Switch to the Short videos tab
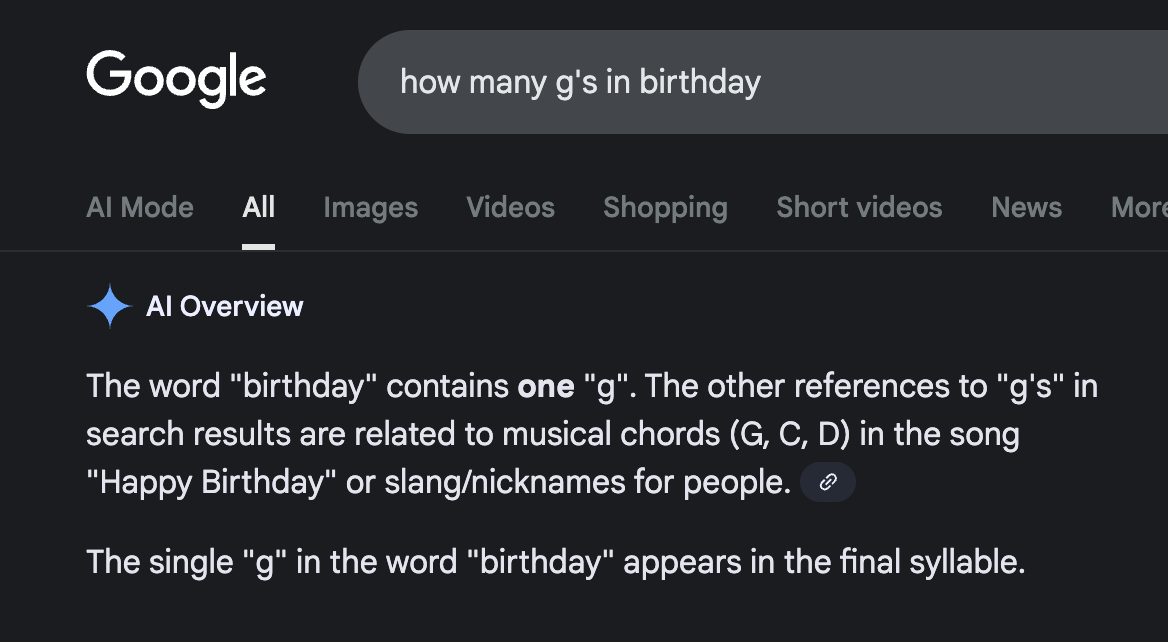Viewport: 1168px width, 642px height. 859,208
